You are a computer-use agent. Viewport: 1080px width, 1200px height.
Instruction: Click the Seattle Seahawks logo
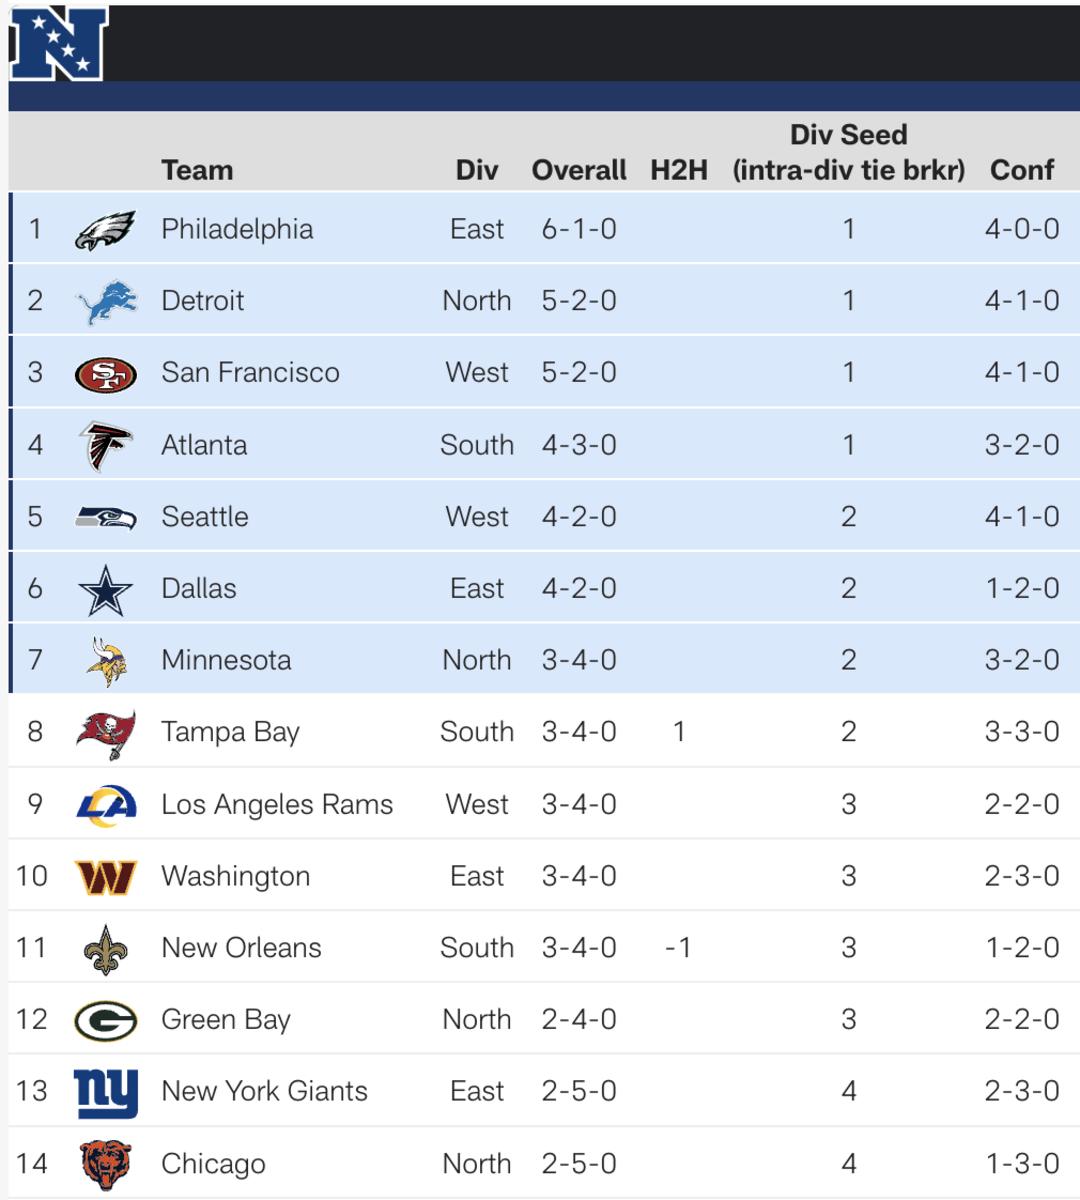(106, 517)
